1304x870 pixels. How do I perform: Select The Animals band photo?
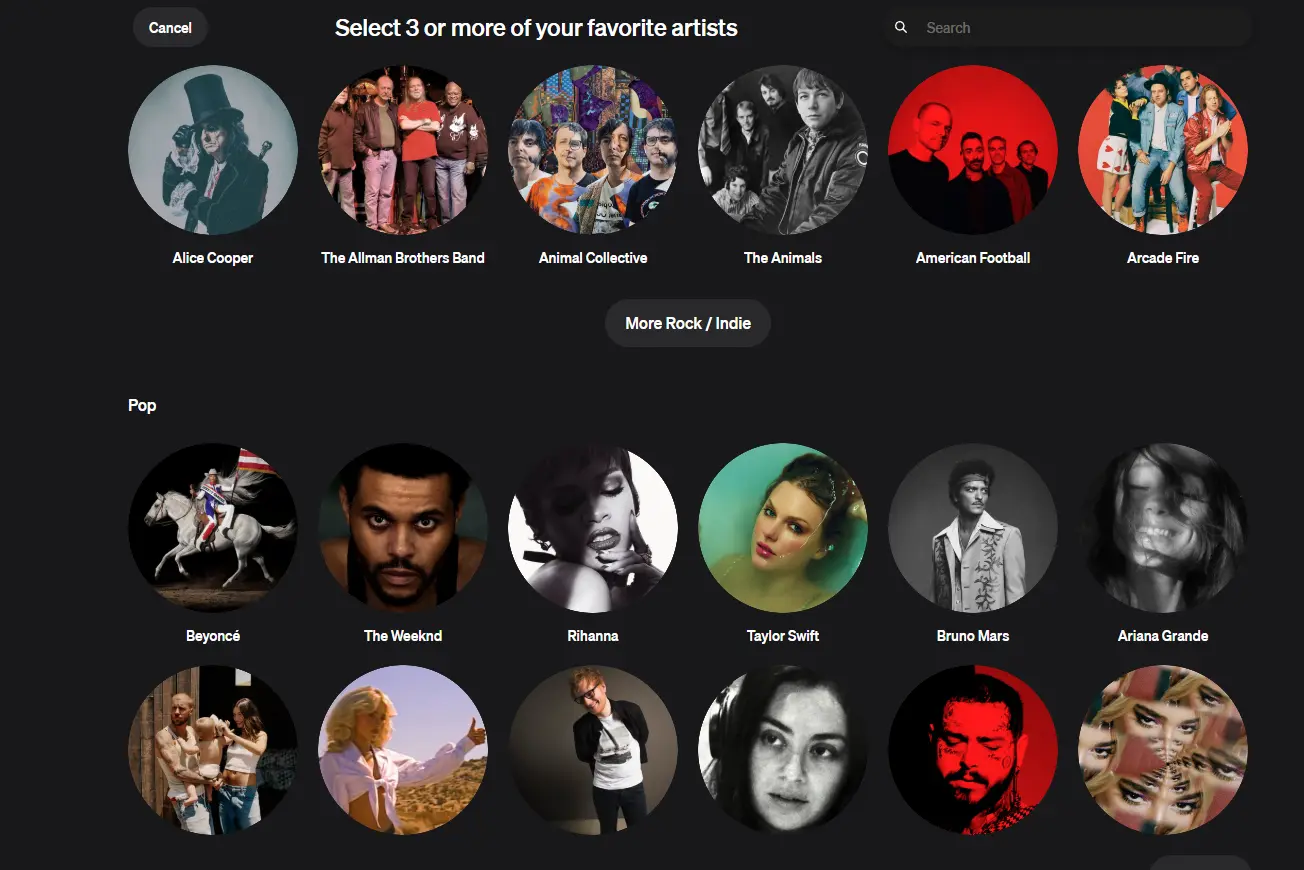coord(783,150)
